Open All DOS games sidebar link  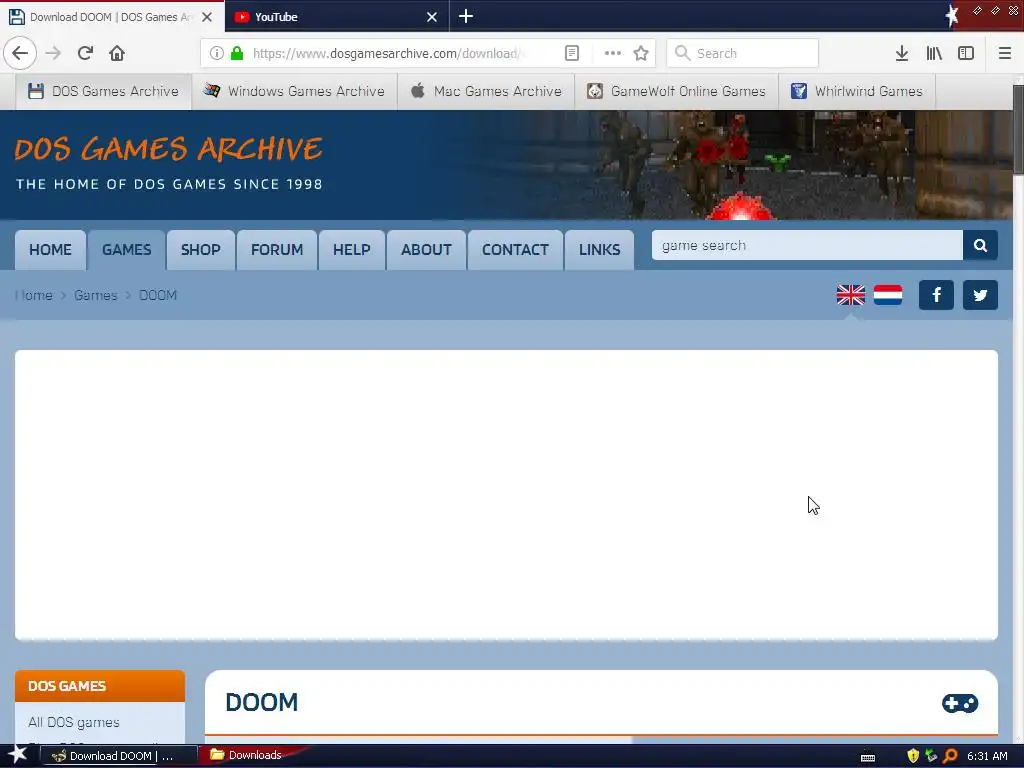[x=74, y=722]
